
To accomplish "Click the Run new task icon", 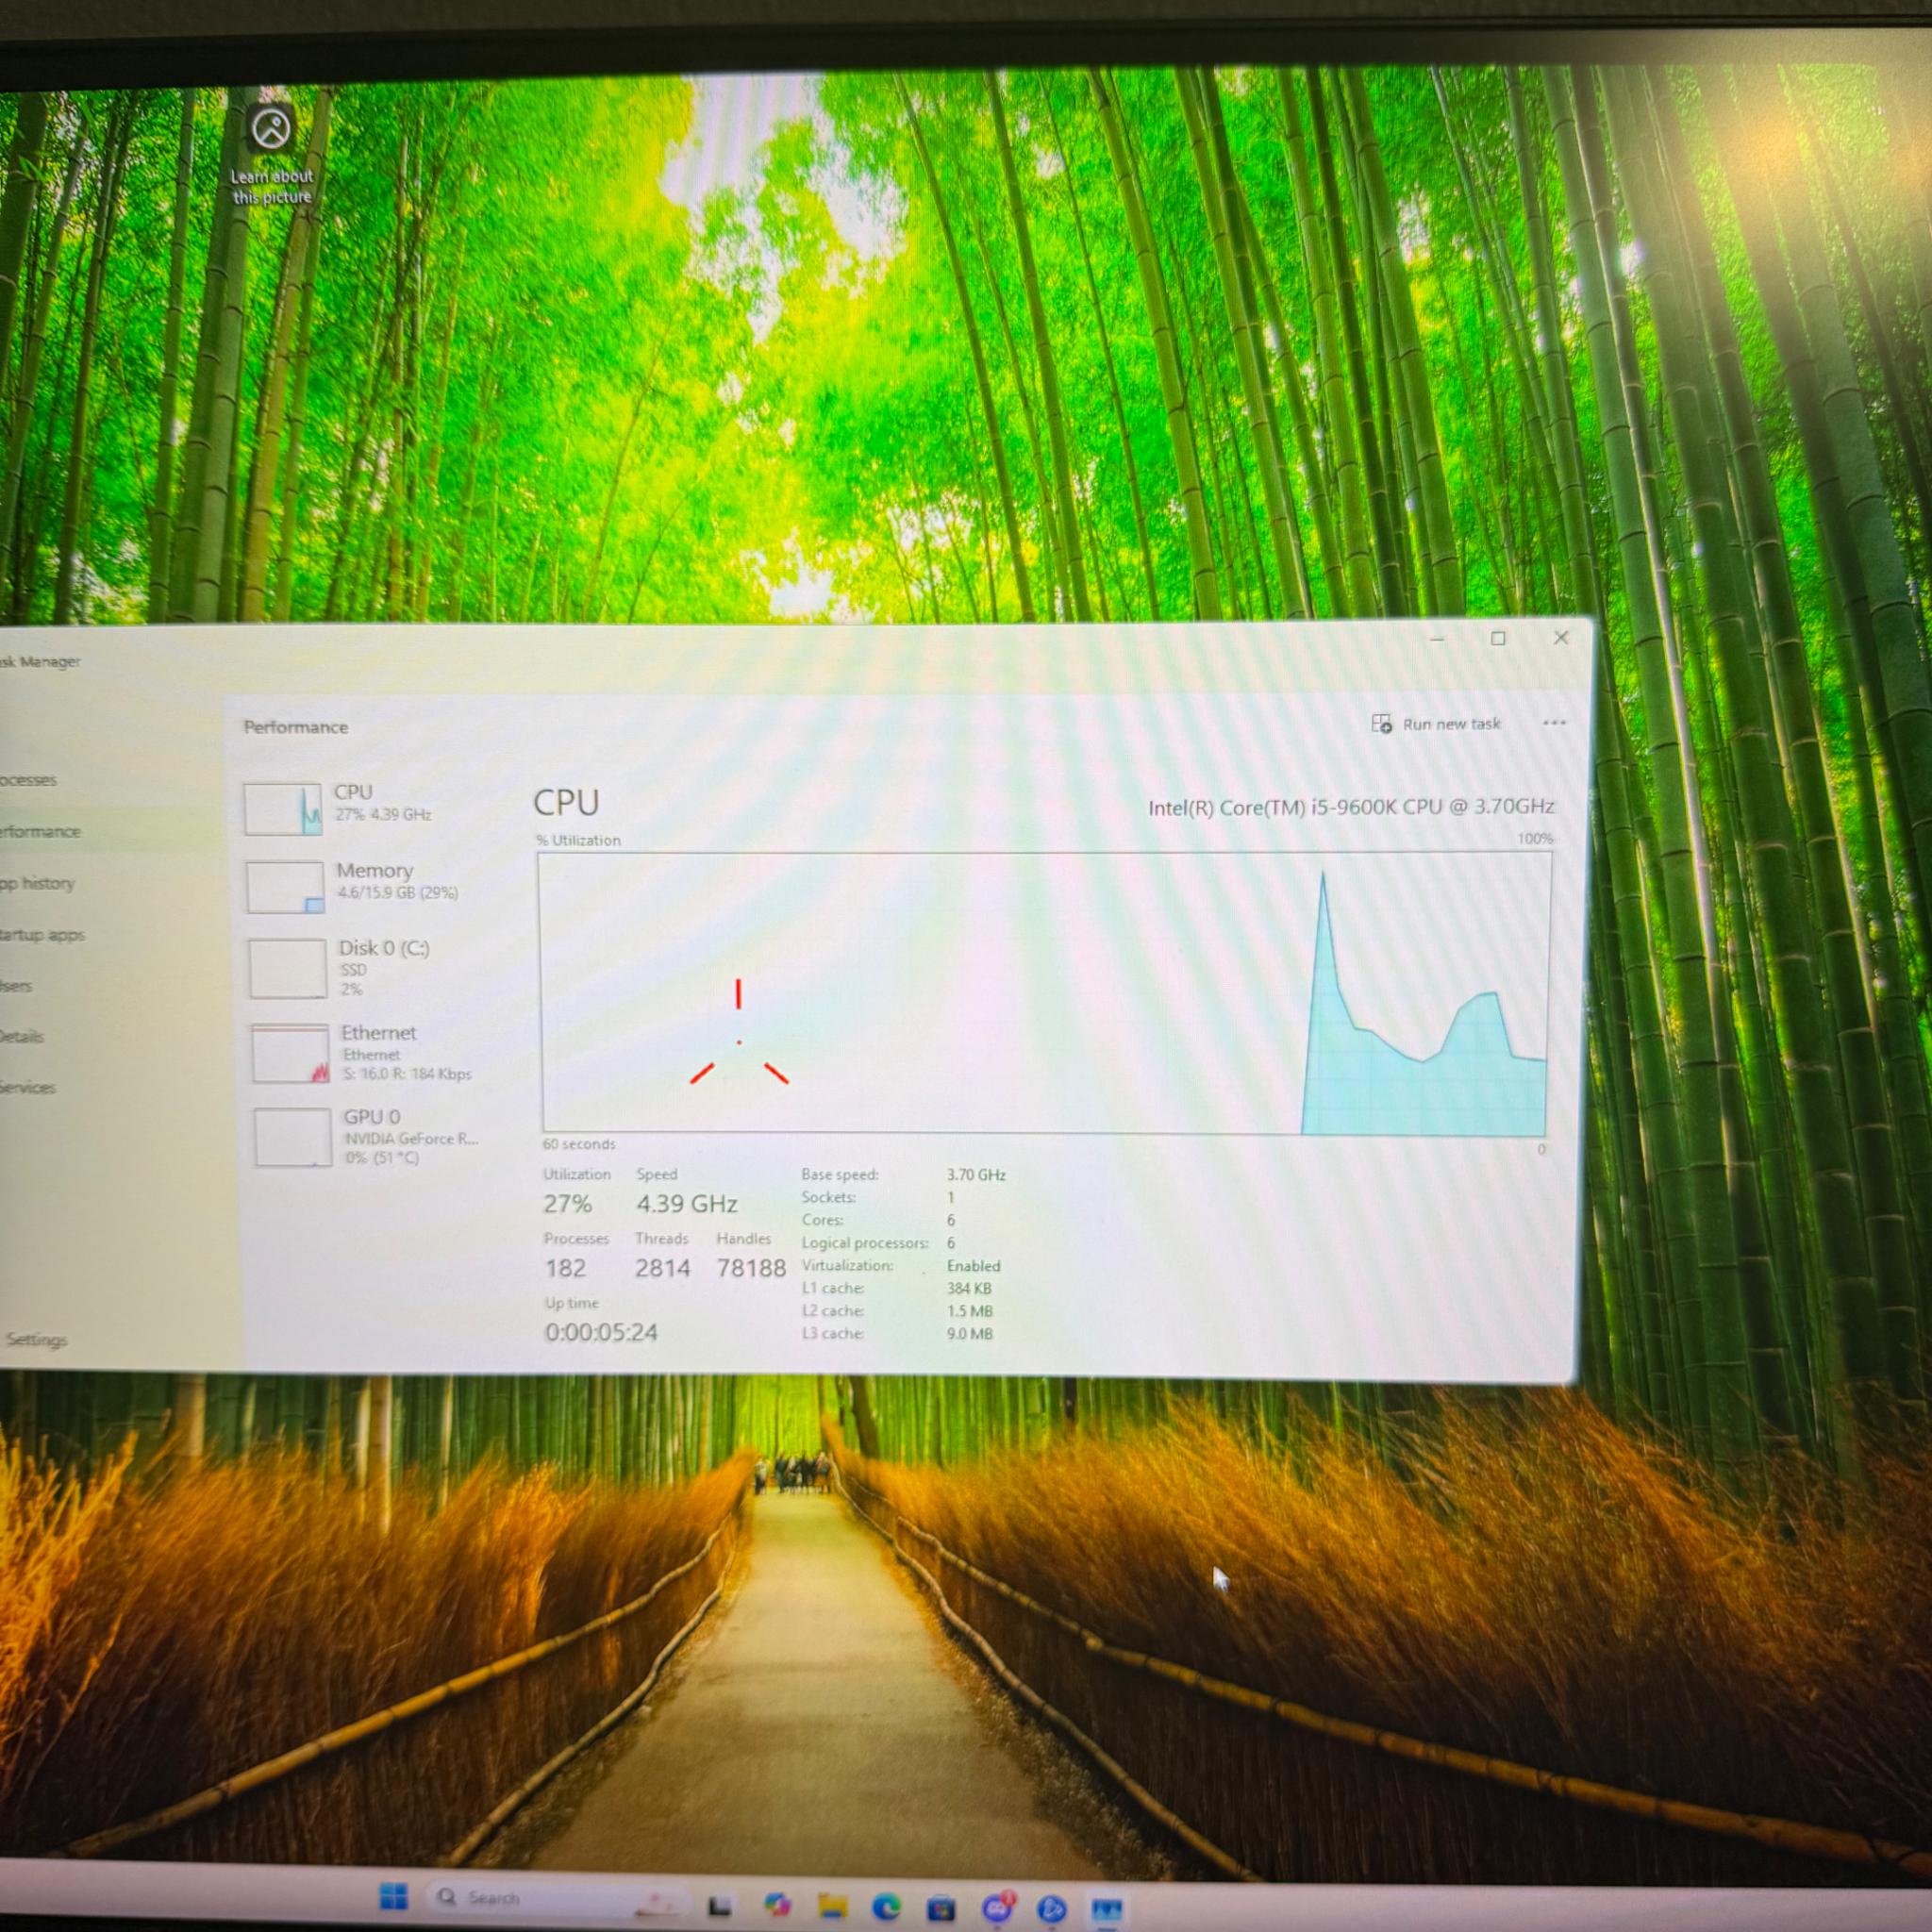I will pyautogui.click(x=1380, y=724).
